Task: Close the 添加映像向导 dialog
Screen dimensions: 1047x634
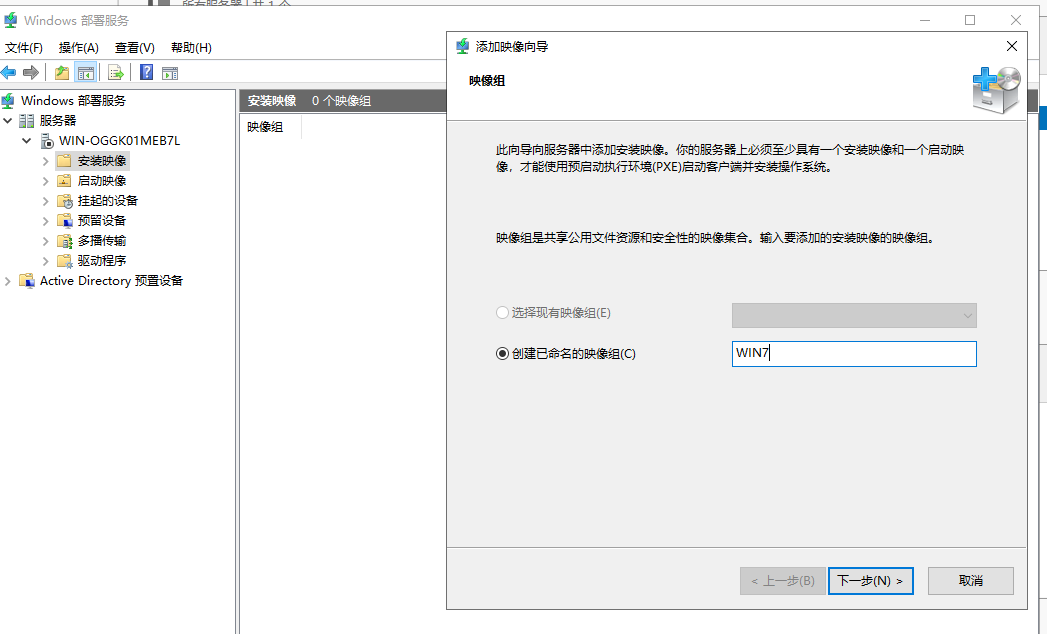Action: pyautogui.click(x=1012, y=46)
